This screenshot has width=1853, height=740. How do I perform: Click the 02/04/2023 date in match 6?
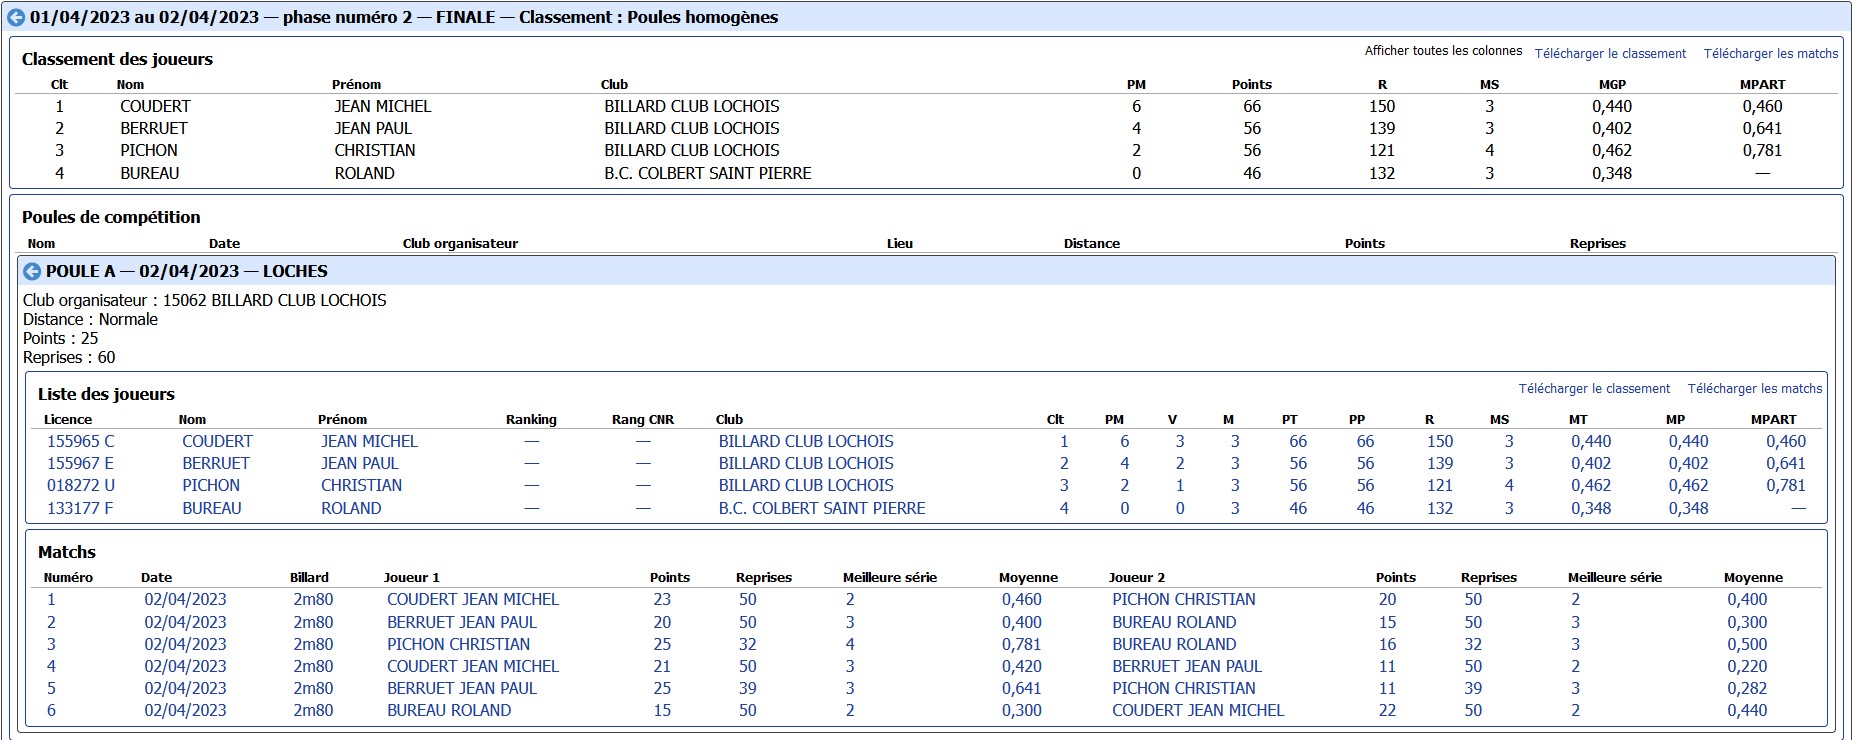coord(185,710)
